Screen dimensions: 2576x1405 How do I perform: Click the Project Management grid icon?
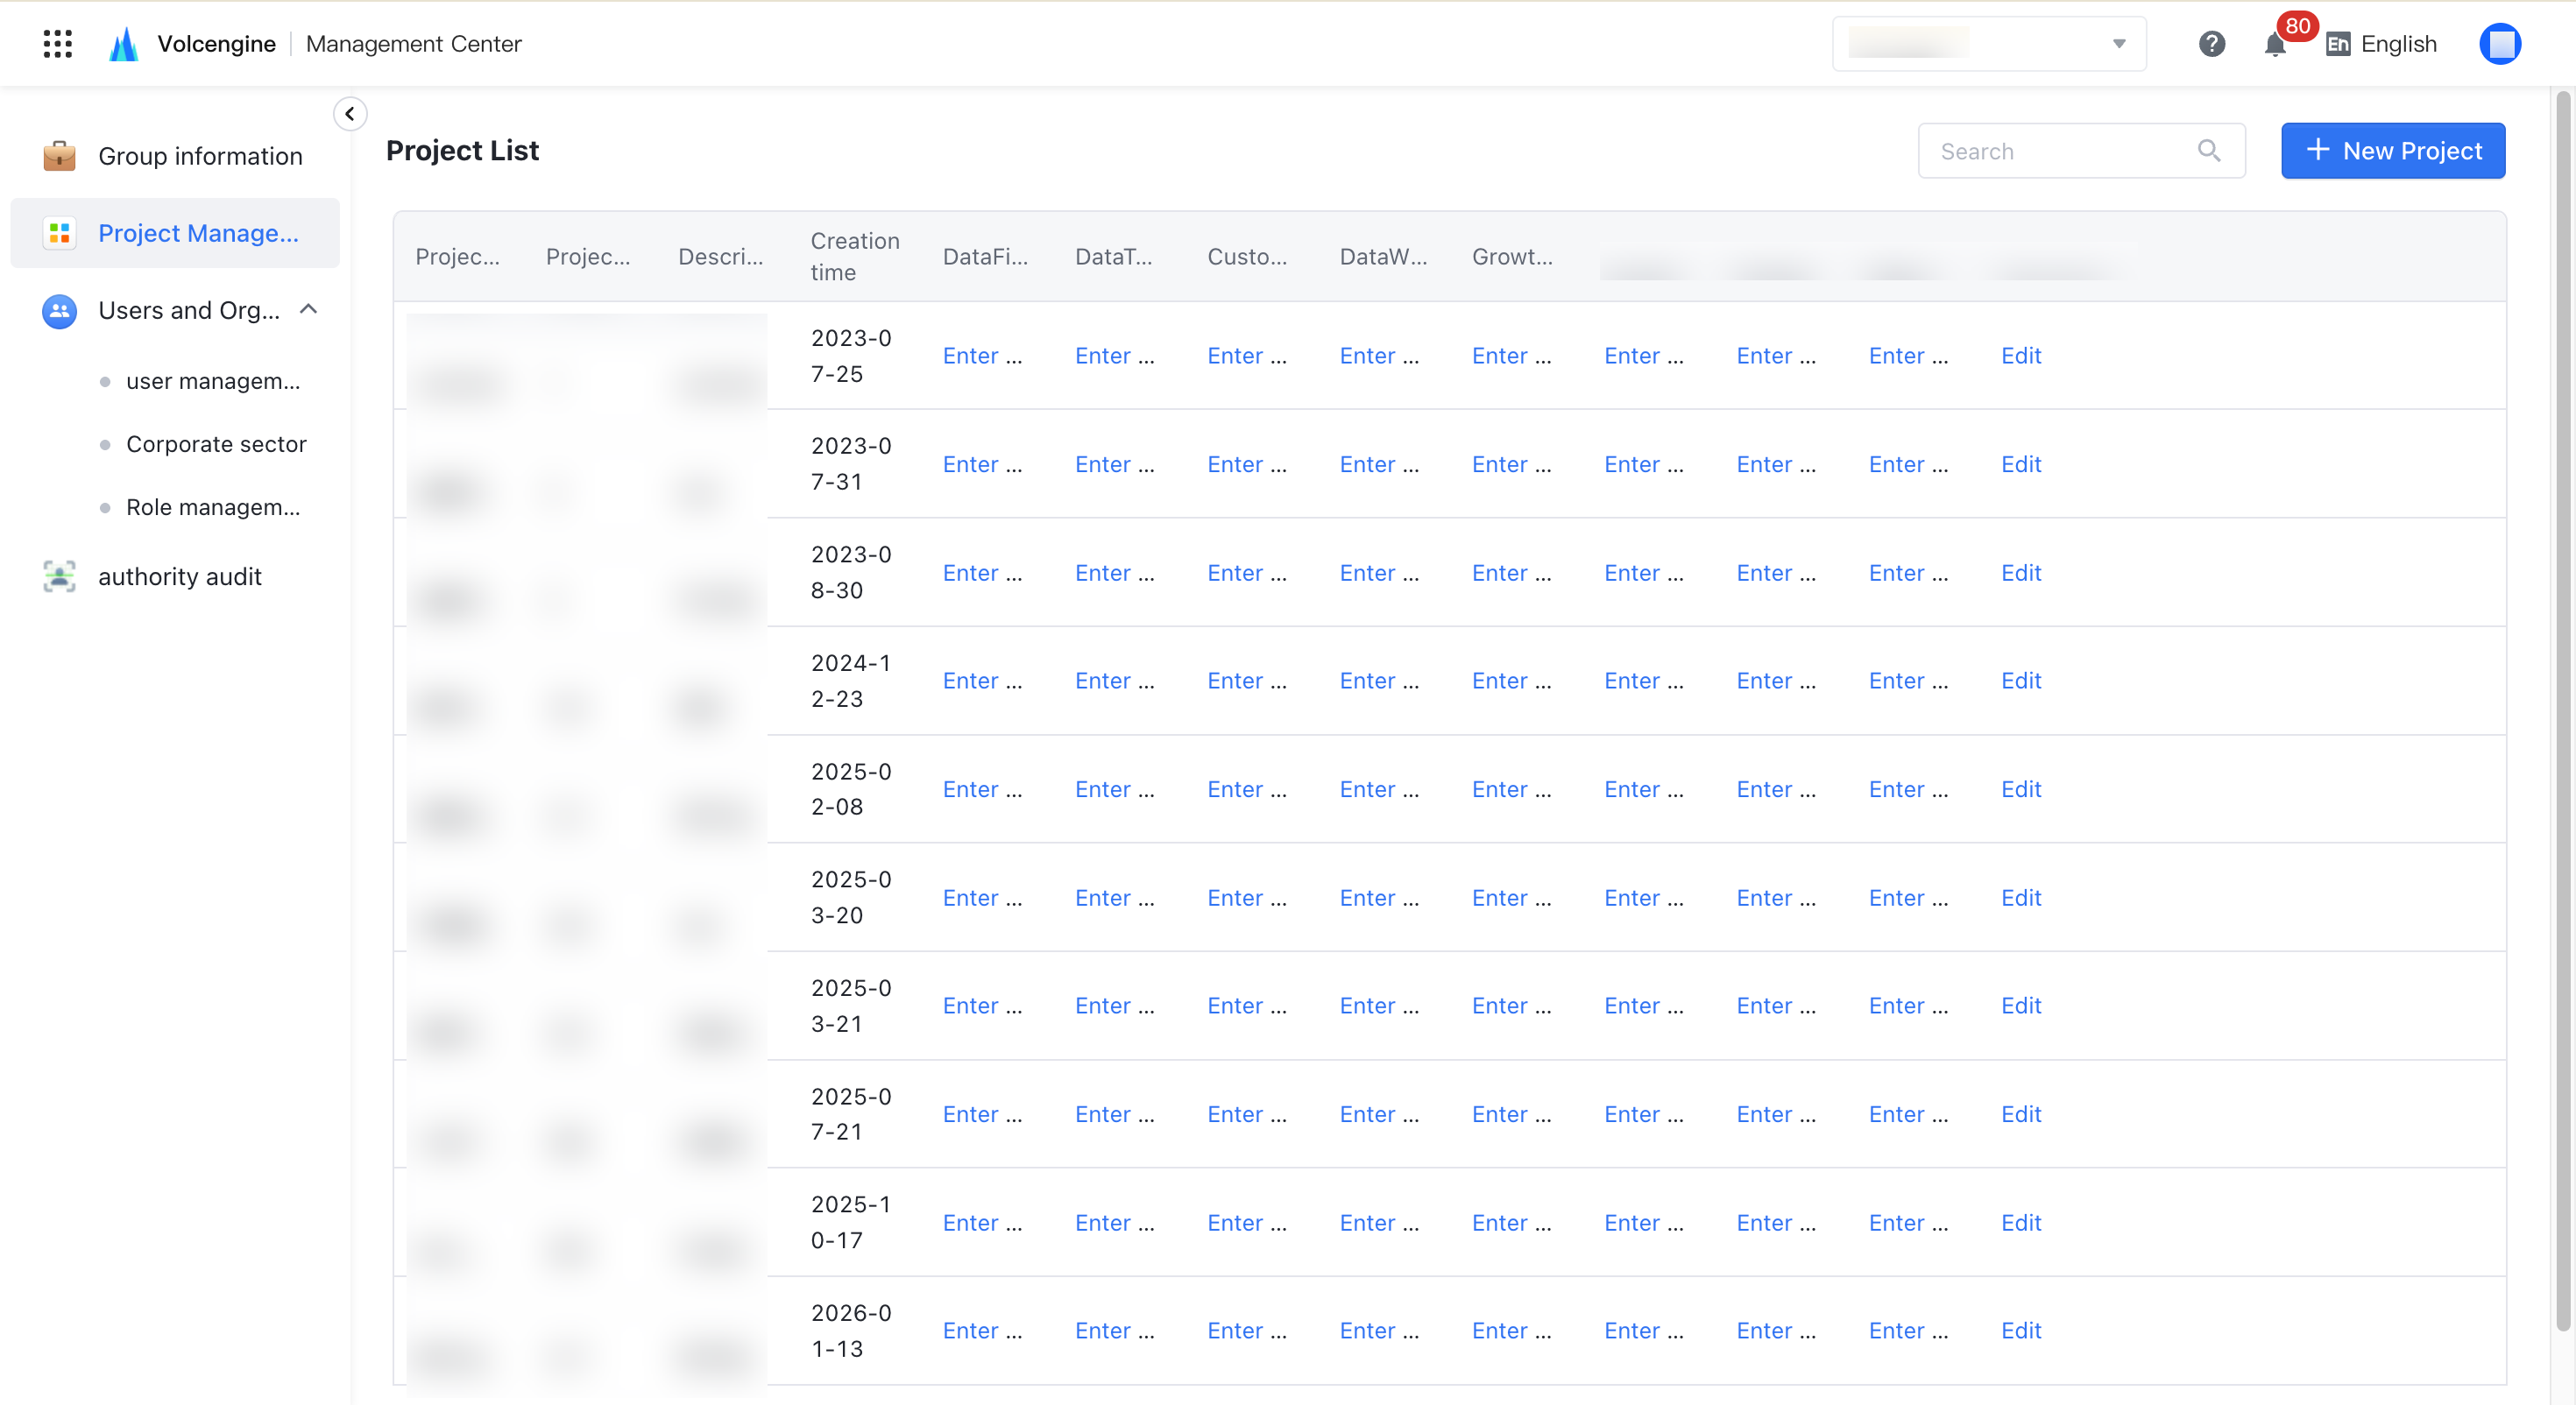(59, 233)
